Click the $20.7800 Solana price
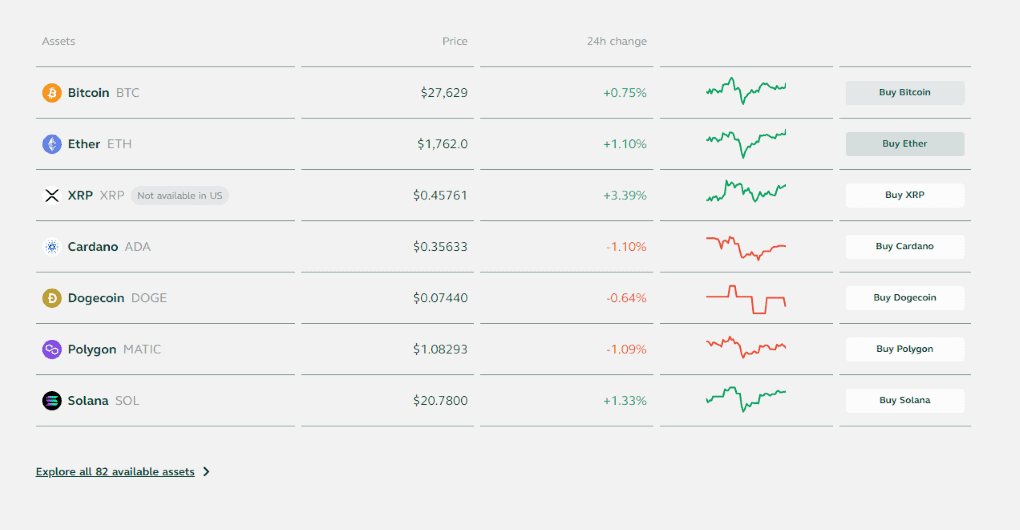Screen dimensions: 1020x530 440,401
